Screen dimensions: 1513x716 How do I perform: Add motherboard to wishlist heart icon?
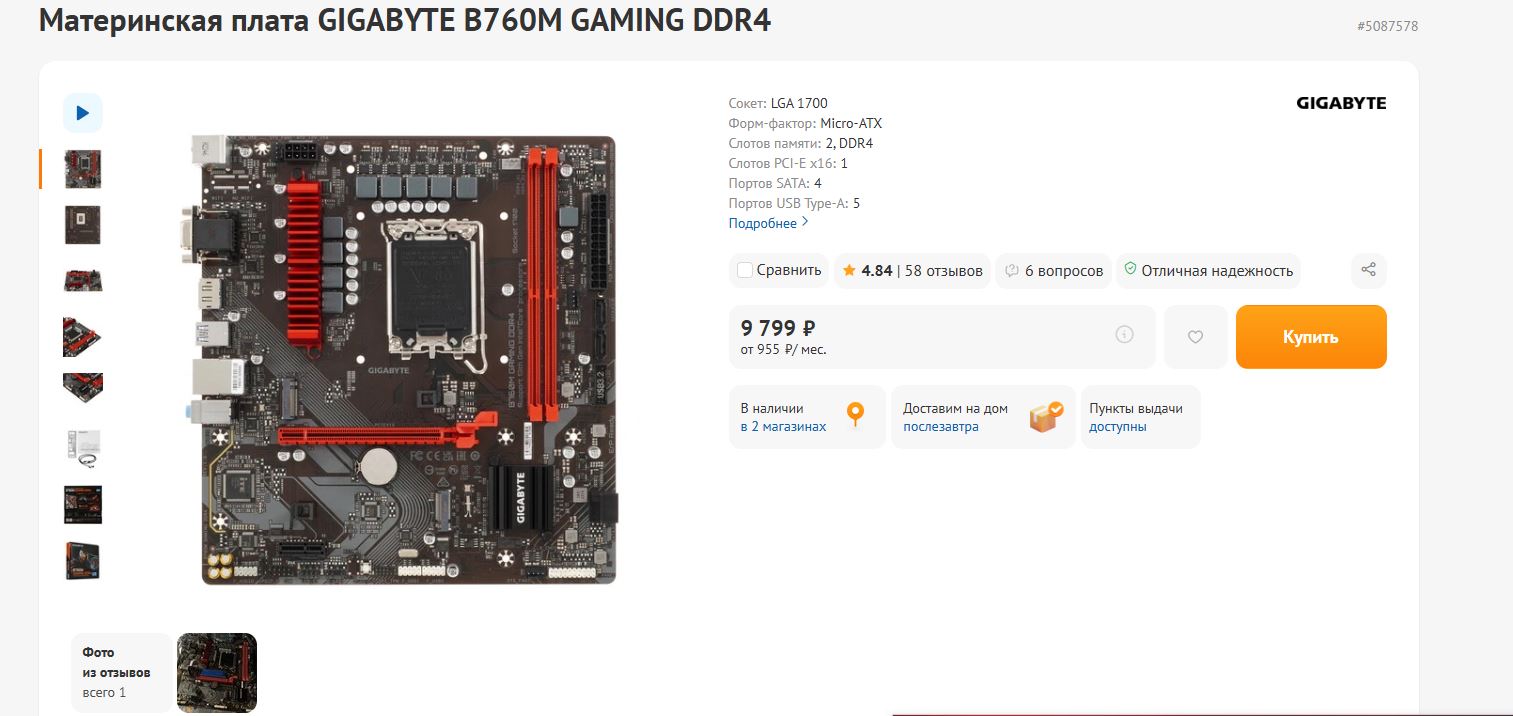(x=1195, y=337)
